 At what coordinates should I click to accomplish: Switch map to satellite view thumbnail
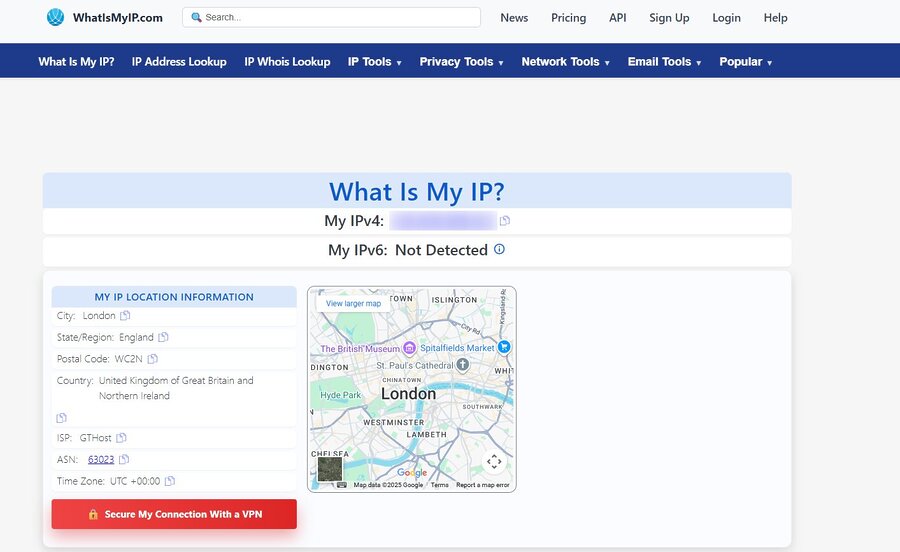(330, 468)
